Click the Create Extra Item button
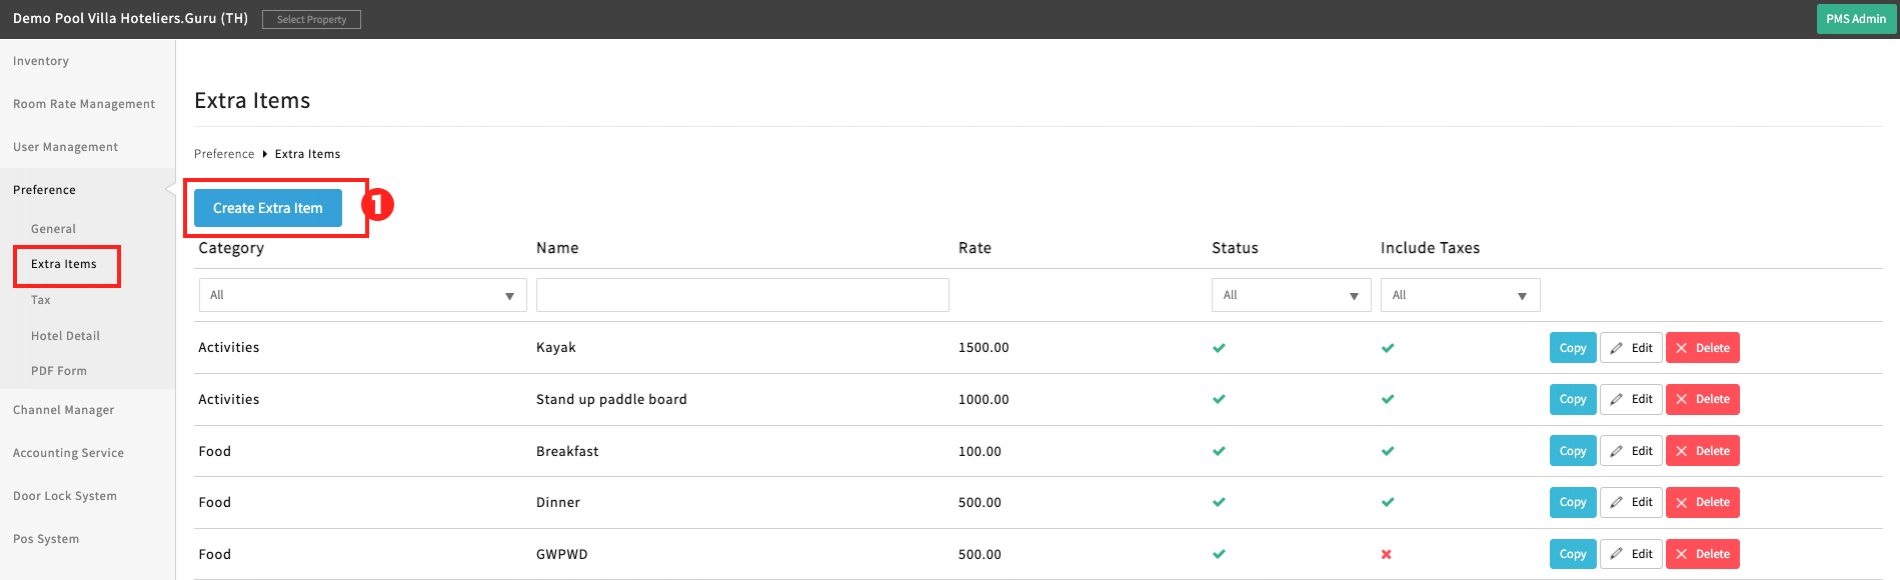Image resolution: width=1900 pixels, height=580 pixels. pos(268,208)
